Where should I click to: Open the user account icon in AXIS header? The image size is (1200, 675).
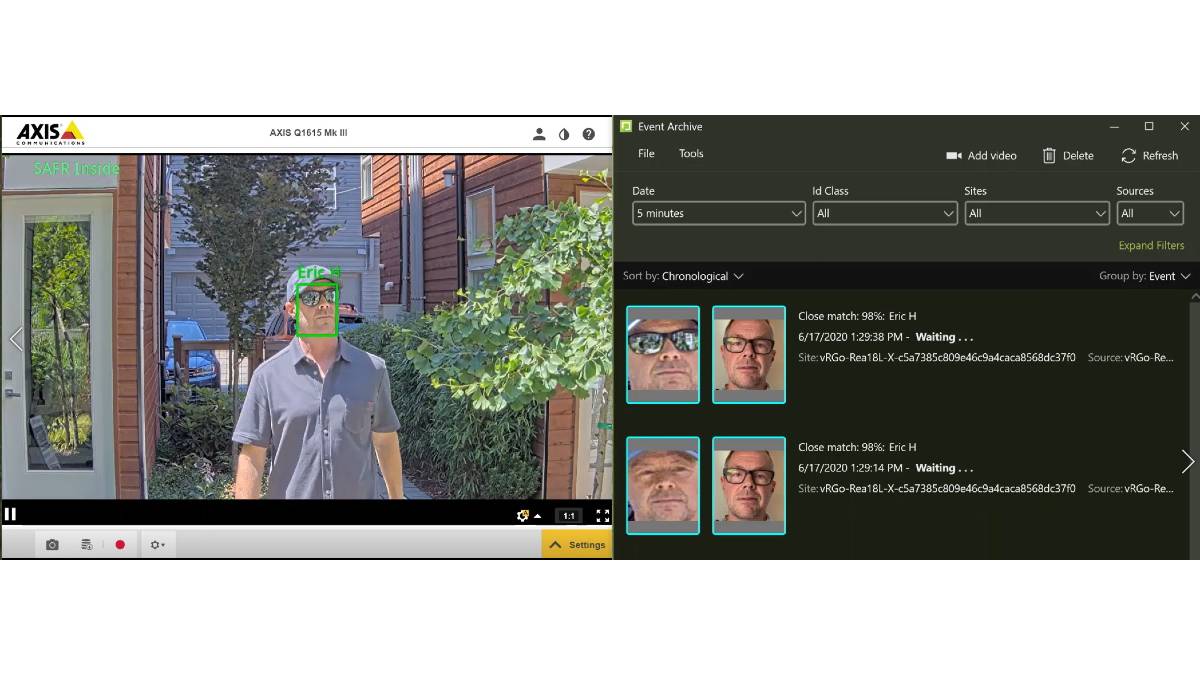(x=539, y=134)
